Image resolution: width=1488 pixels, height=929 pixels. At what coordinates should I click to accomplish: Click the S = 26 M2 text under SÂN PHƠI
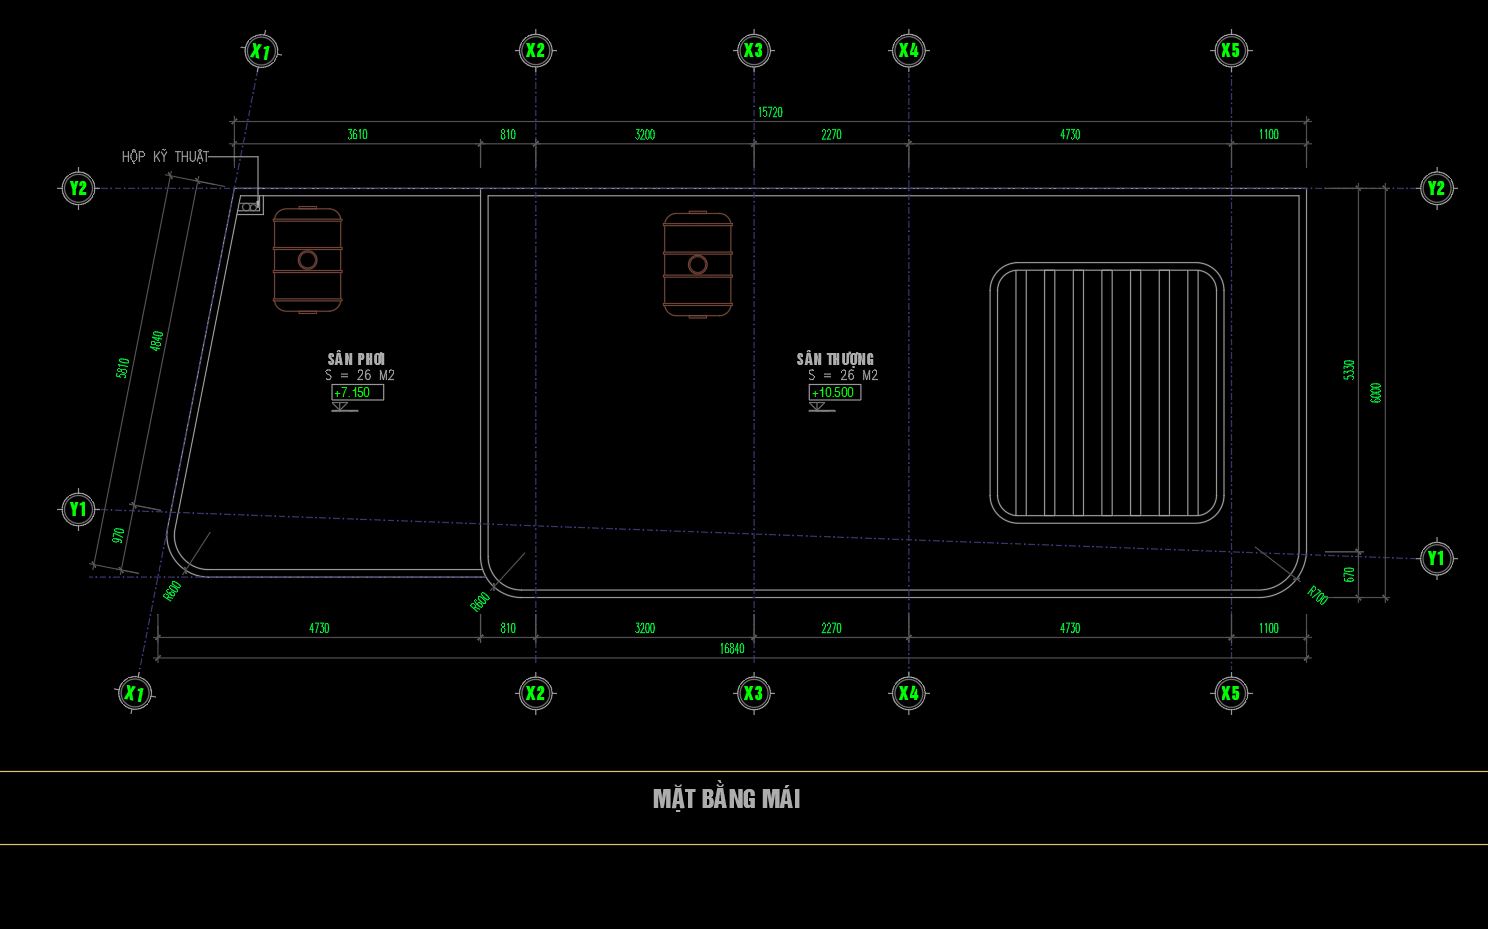tap(360, 376)
